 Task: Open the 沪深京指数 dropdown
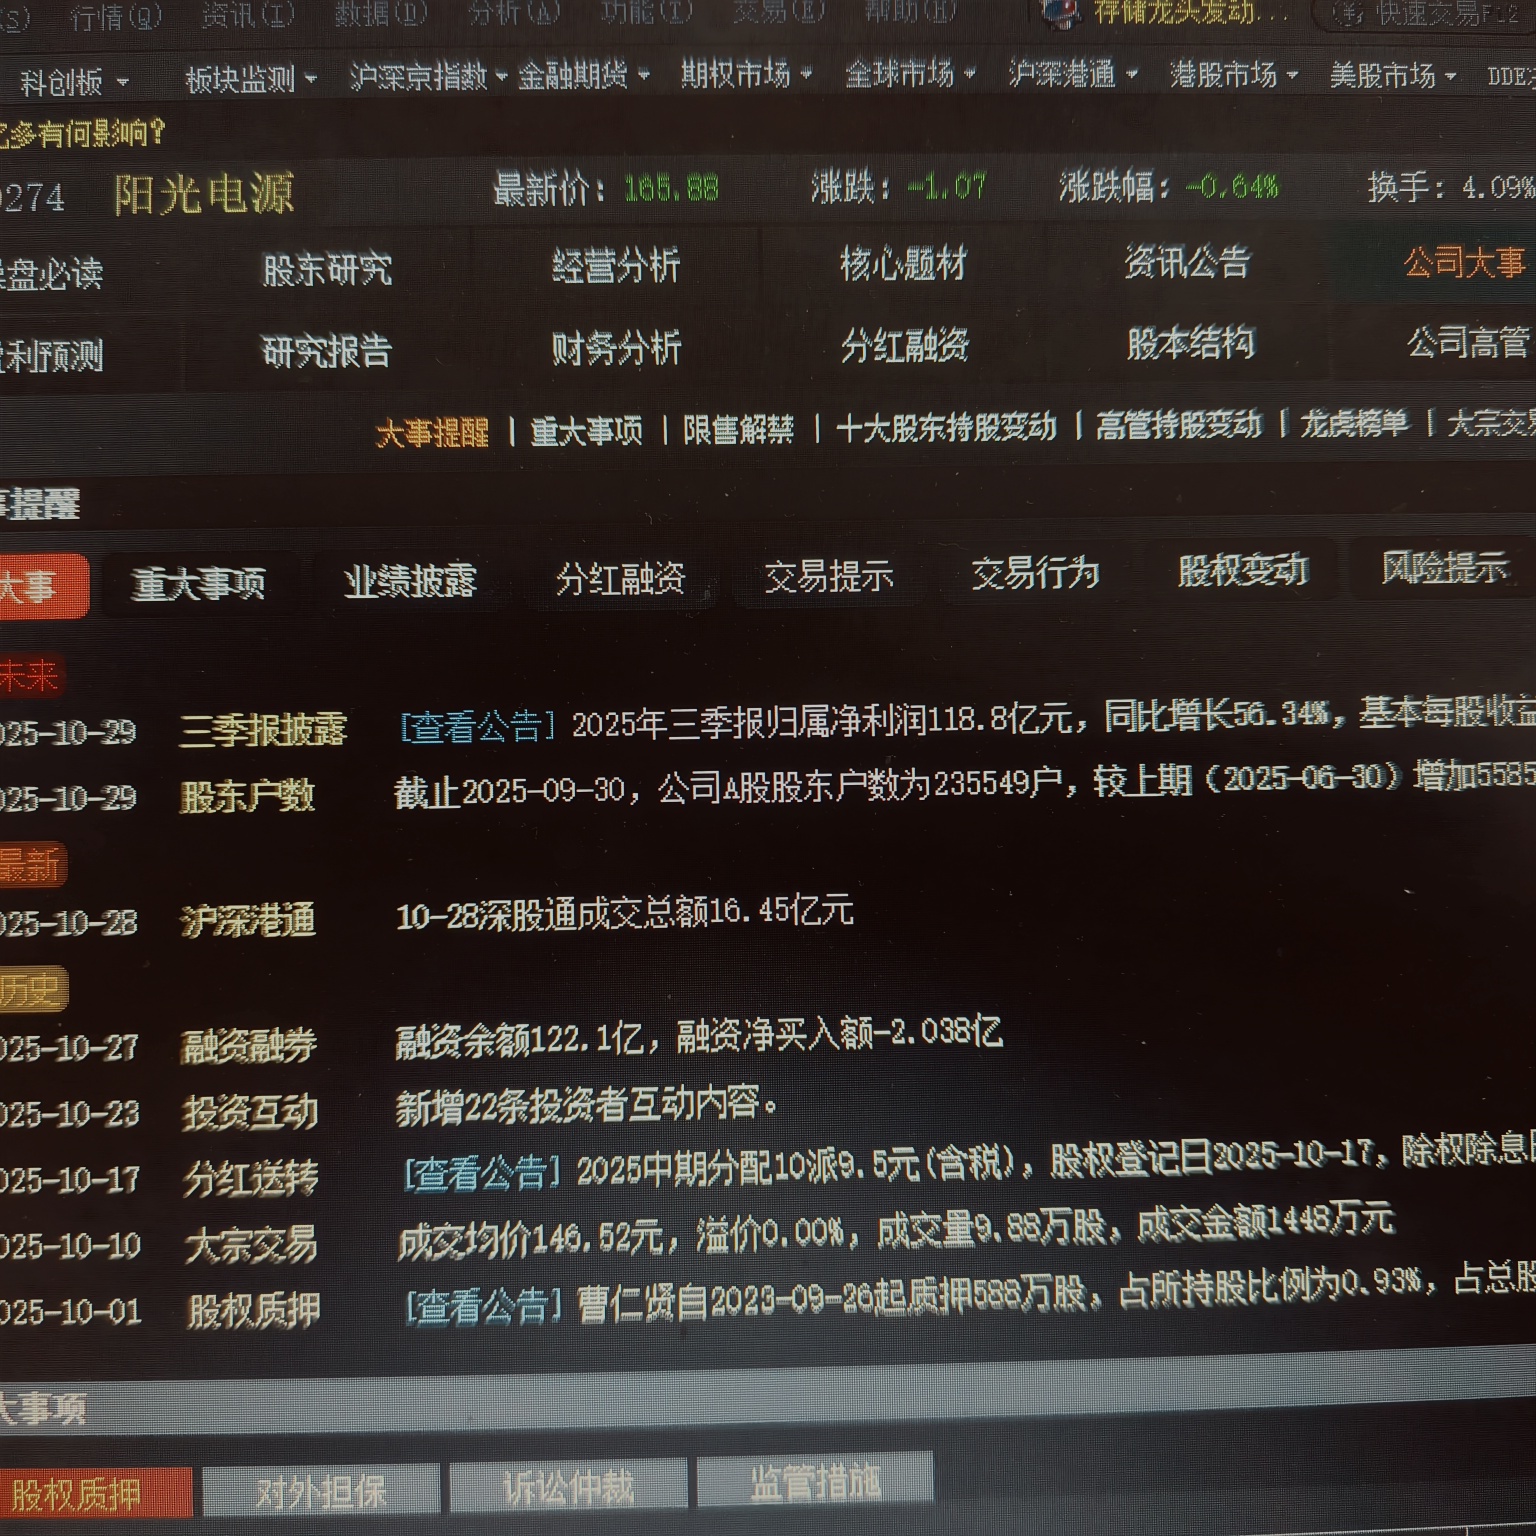tap(428, 77)
